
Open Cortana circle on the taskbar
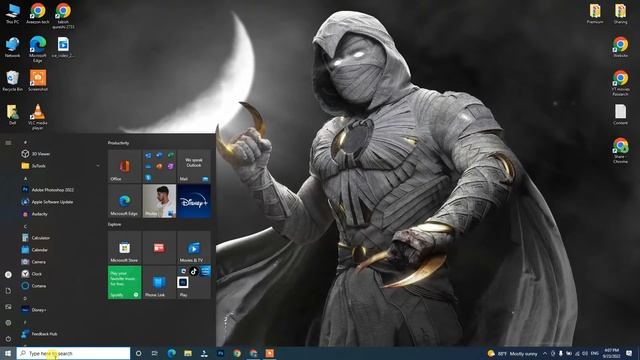pos(138,353)
